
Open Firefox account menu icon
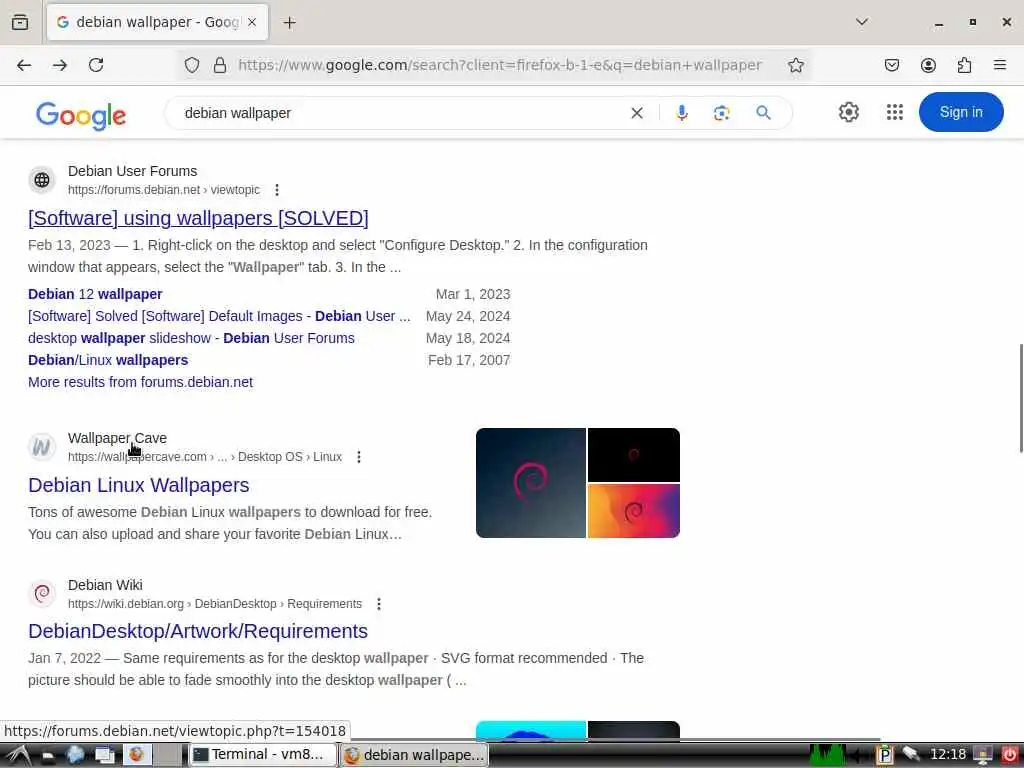[928, 65]
